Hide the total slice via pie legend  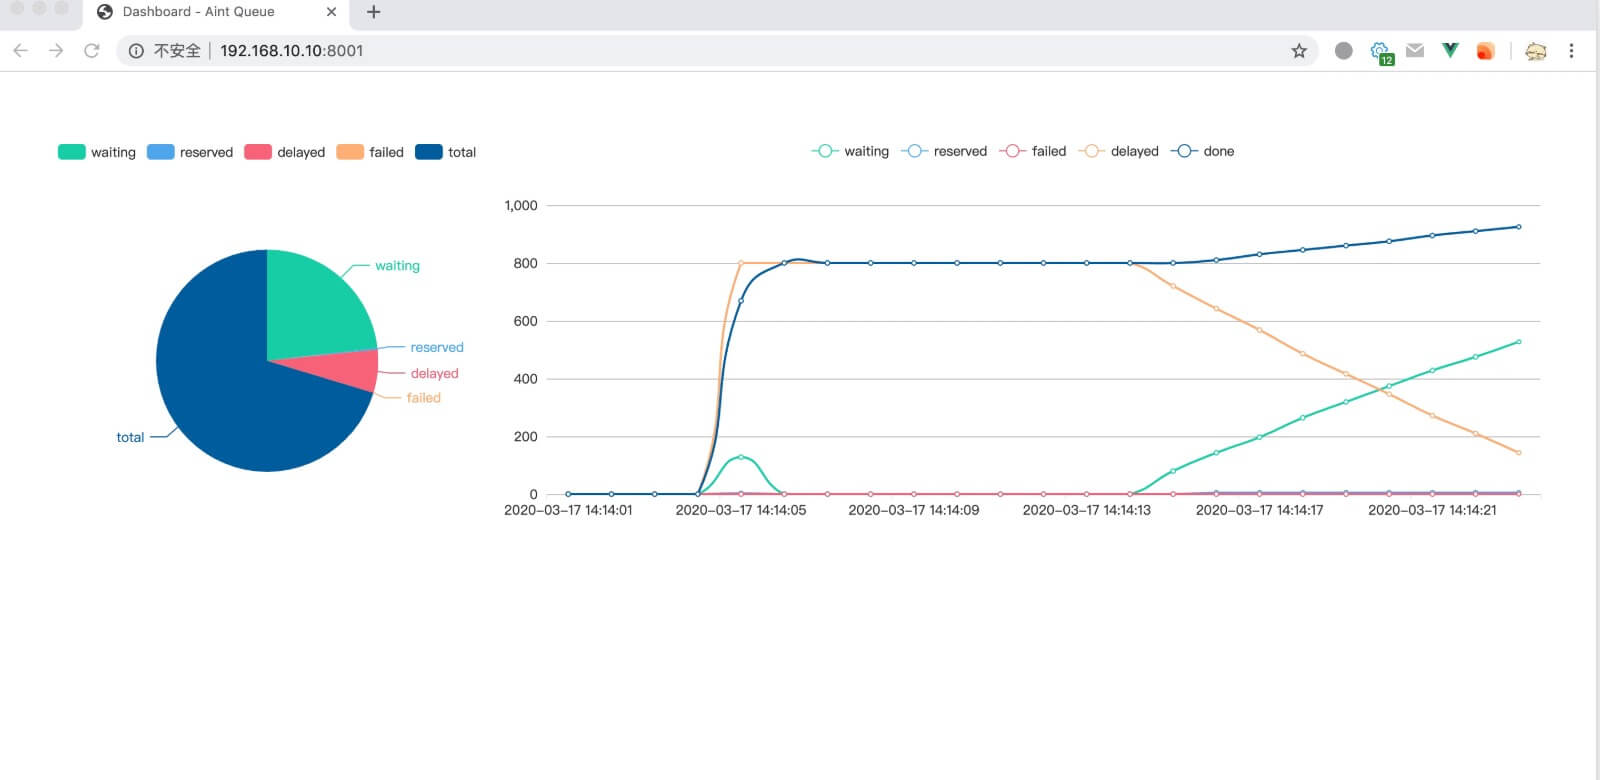pos(445,152)
